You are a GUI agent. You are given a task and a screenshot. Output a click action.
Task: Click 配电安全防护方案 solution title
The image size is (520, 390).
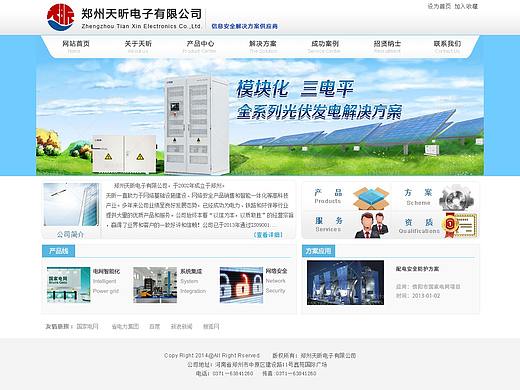[417, 269]
